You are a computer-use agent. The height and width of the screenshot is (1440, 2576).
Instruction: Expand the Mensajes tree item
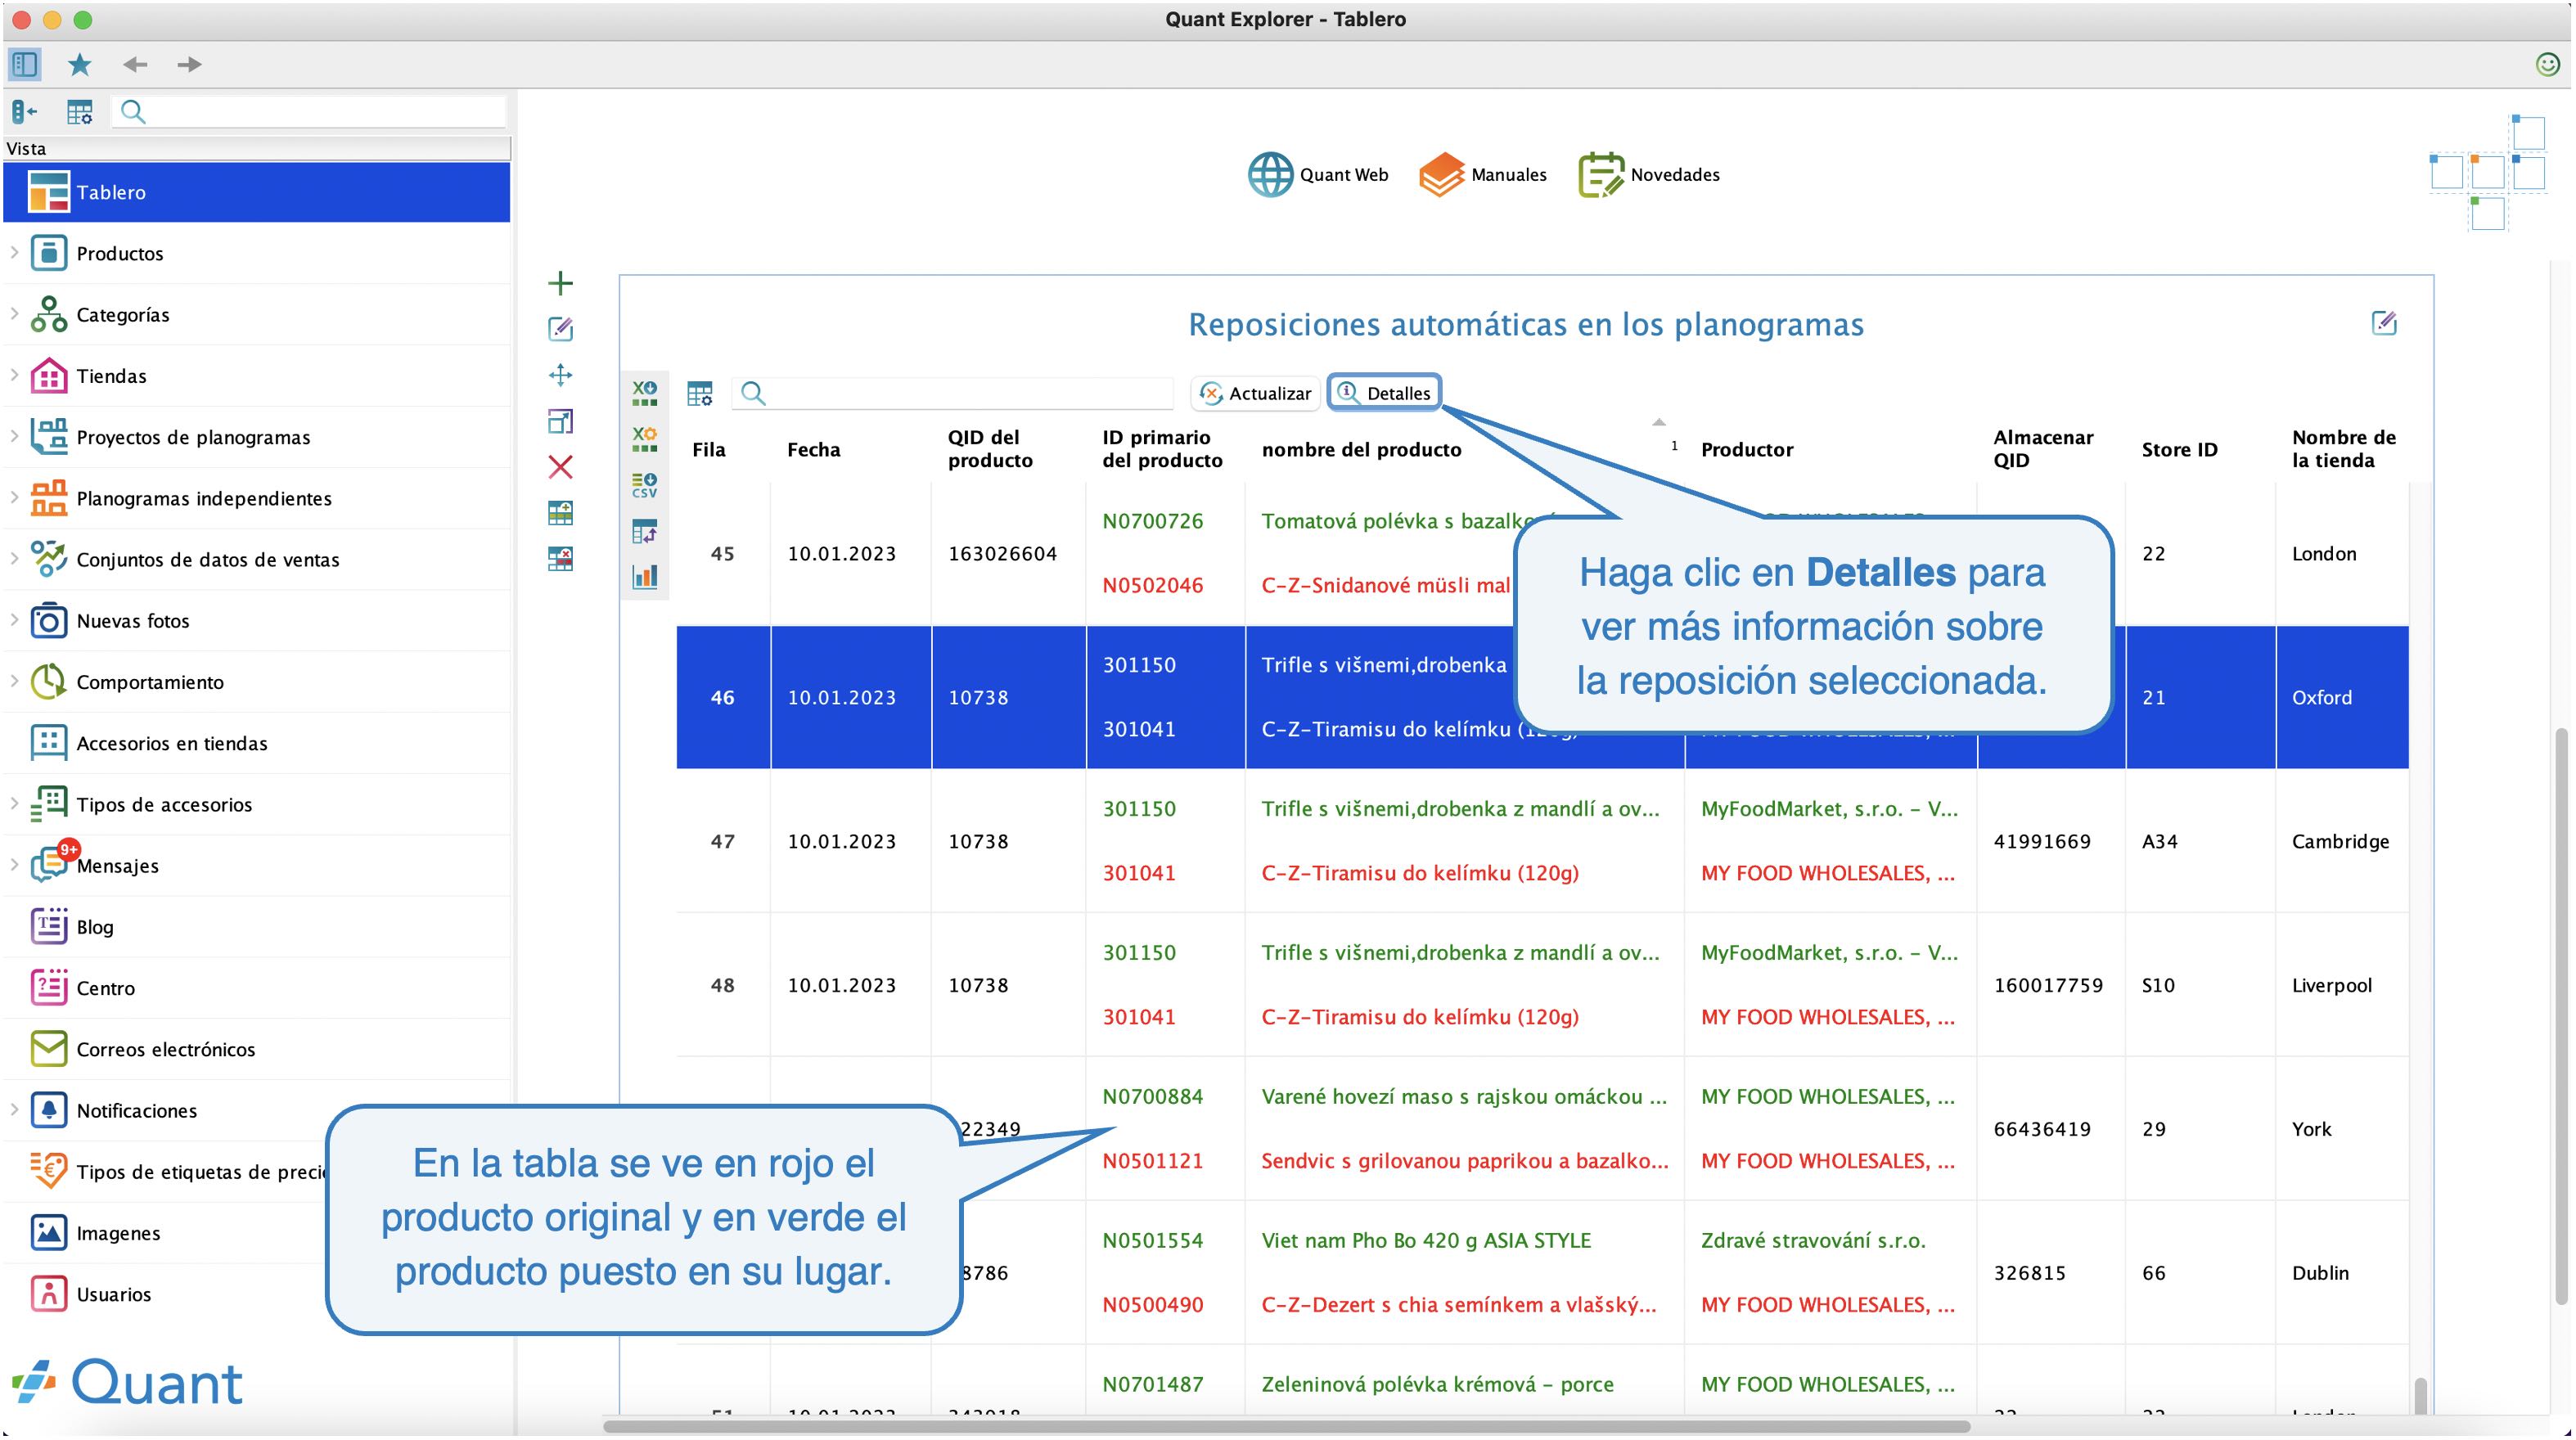point(14,865)
